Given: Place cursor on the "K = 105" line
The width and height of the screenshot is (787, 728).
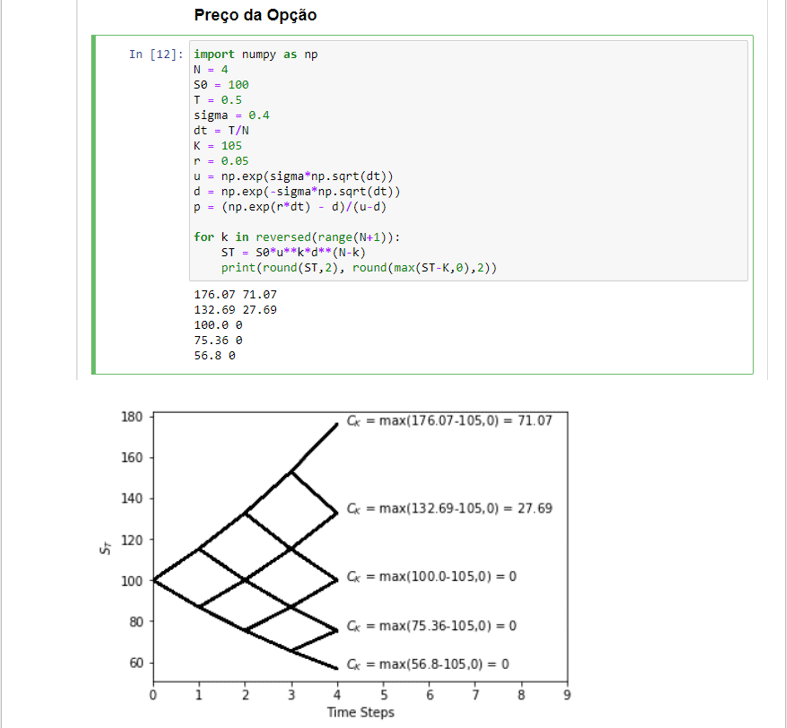Looking at the screenshot, I should click(x=218, y=145).
